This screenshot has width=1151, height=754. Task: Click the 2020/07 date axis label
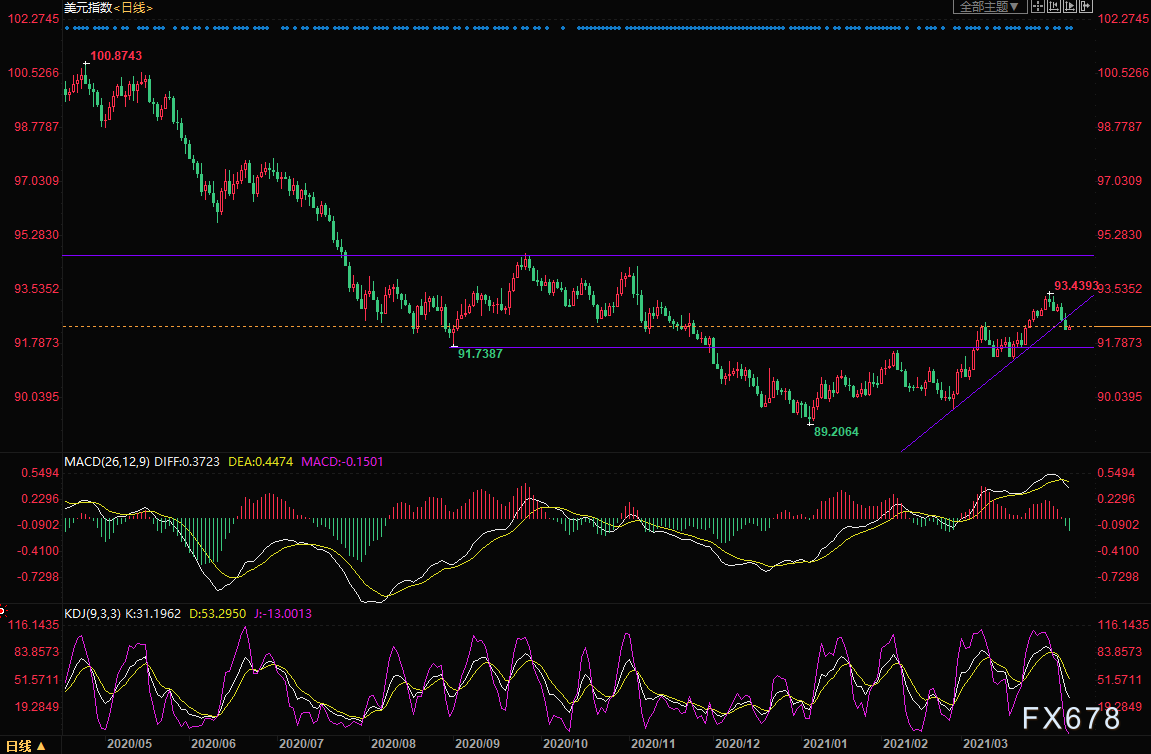(301, 744)
